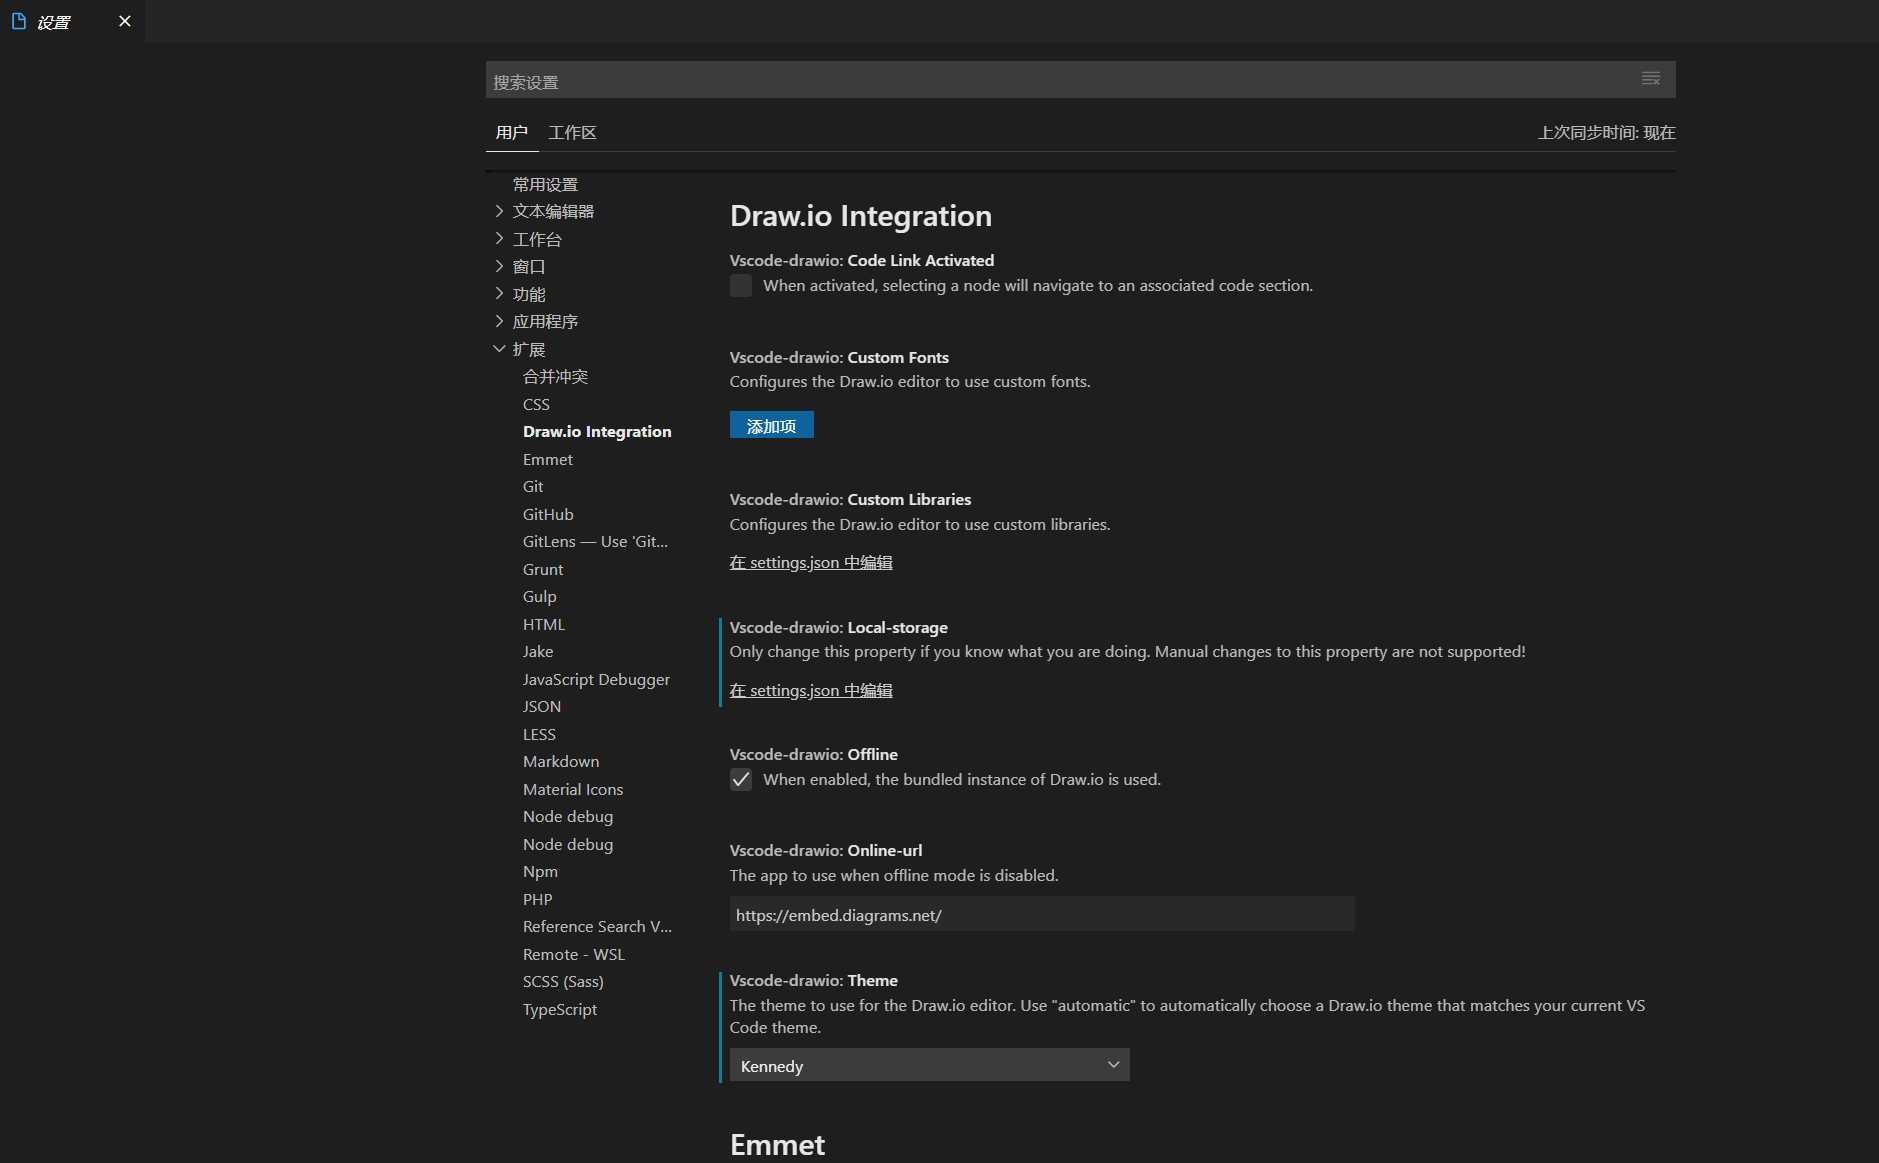Click the Online-url input field
1879x1163 pixels.
(1042, 914)
